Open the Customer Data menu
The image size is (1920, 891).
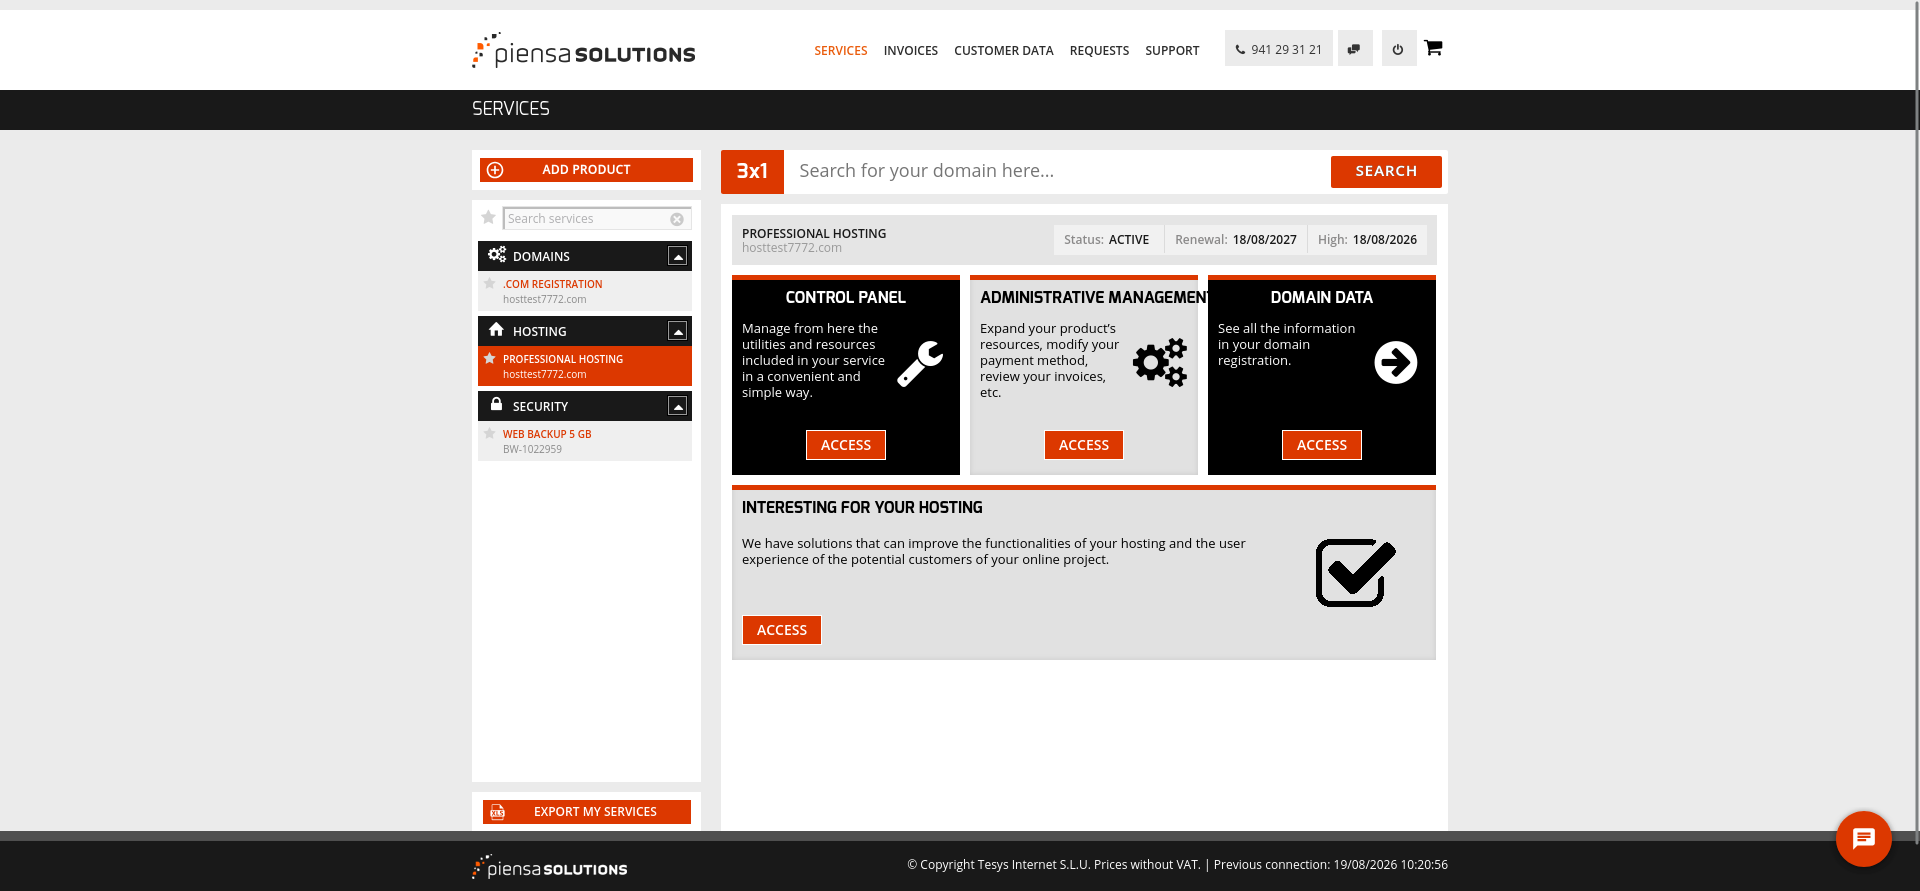pos(1004,51)
